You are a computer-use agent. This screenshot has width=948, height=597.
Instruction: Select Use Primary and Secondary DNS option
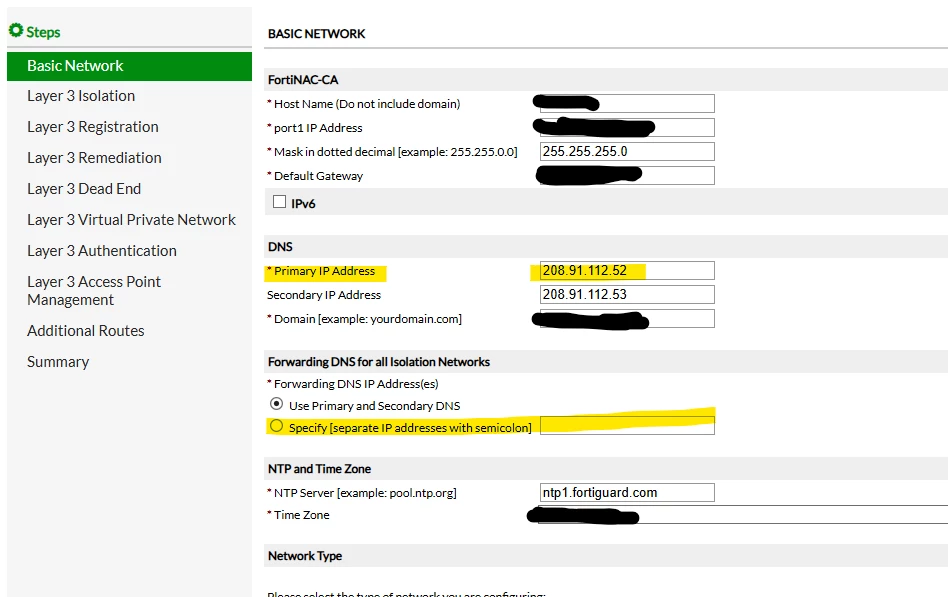pyautogui.click(x=276, y=403)
